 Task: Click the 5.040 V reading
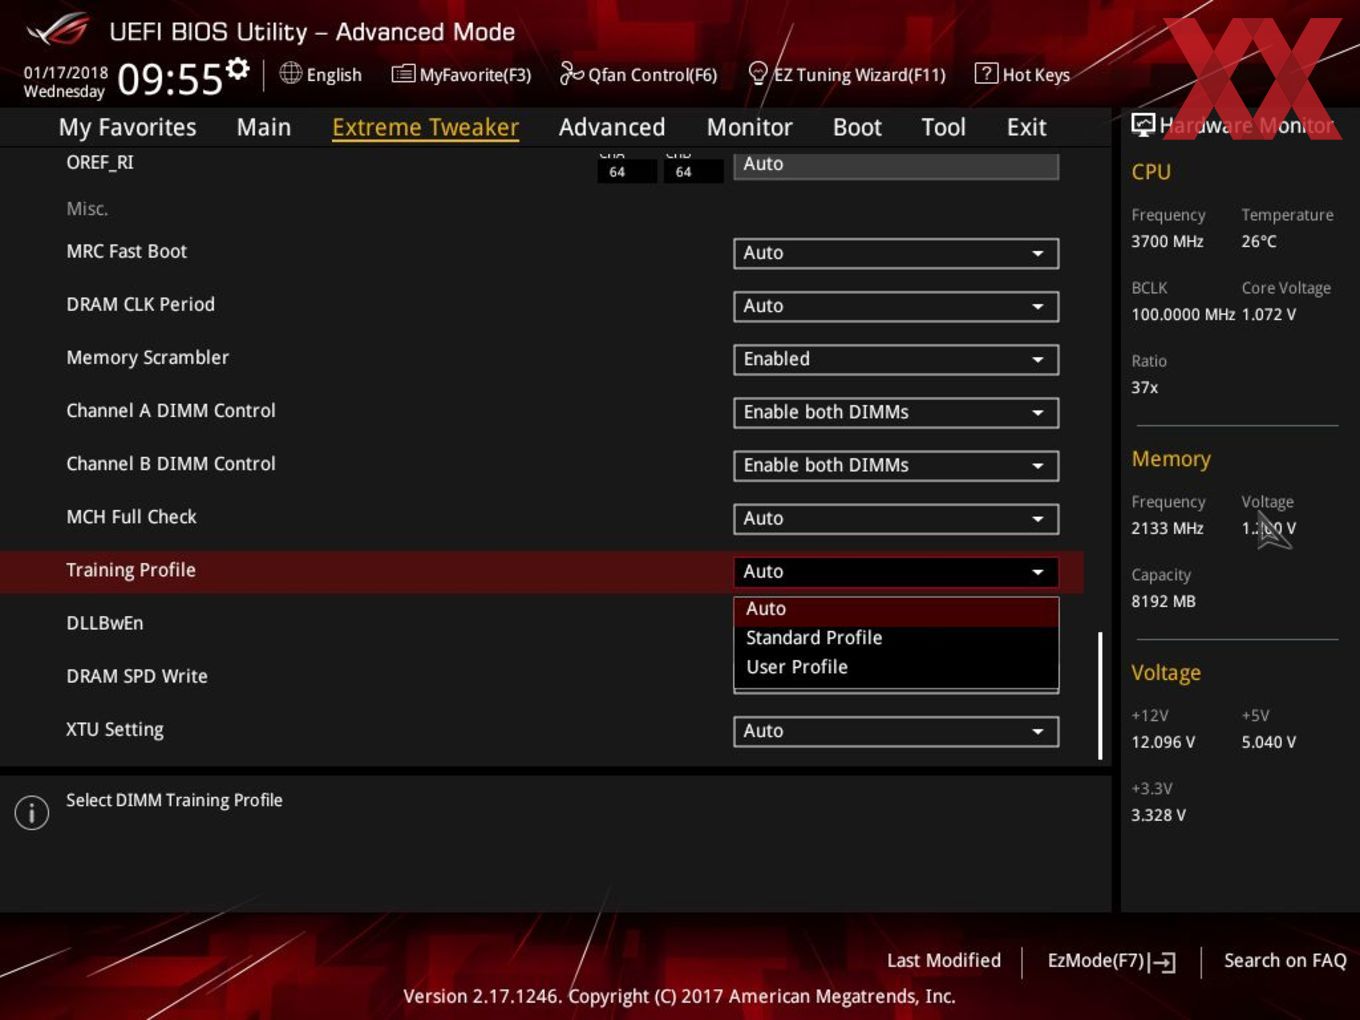pyautogui.click(x=1269, y=742)
